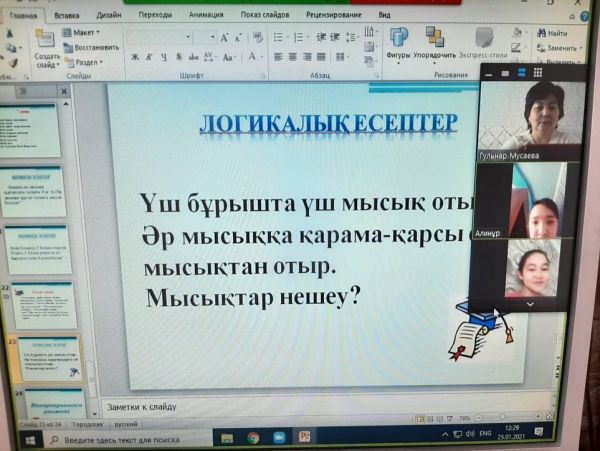Switch to the Вставка ribbon tab
The width and height of the screenshot is (600, 451).
coord(67,16)
